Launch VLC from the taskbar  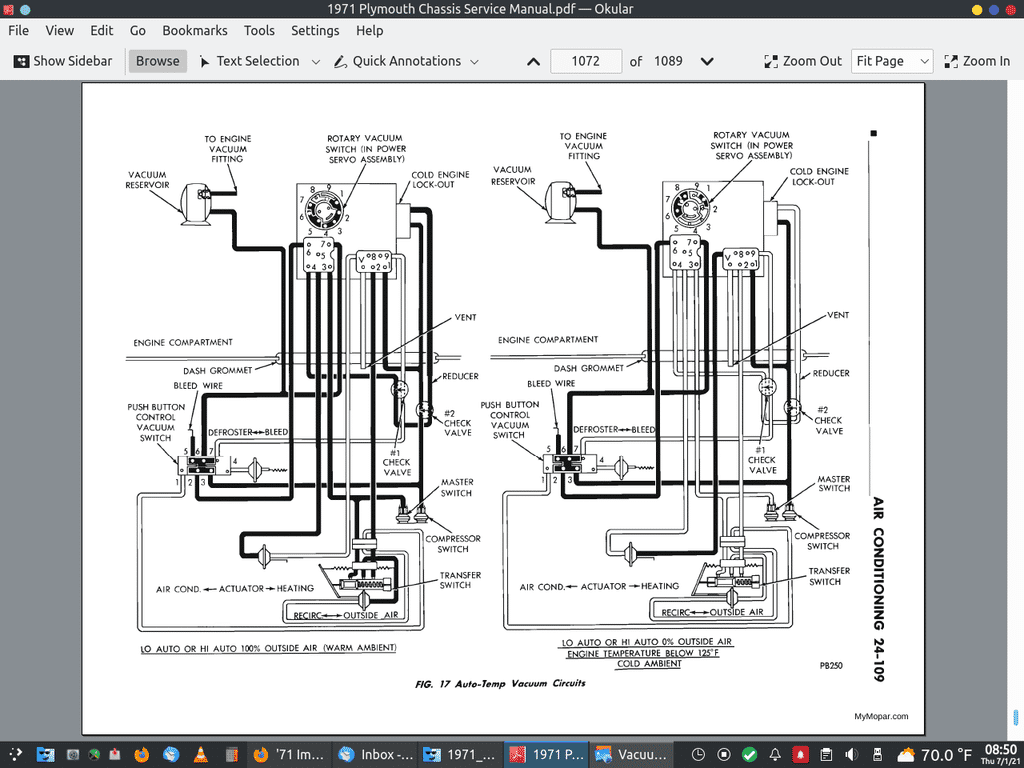tap(199, 754)
